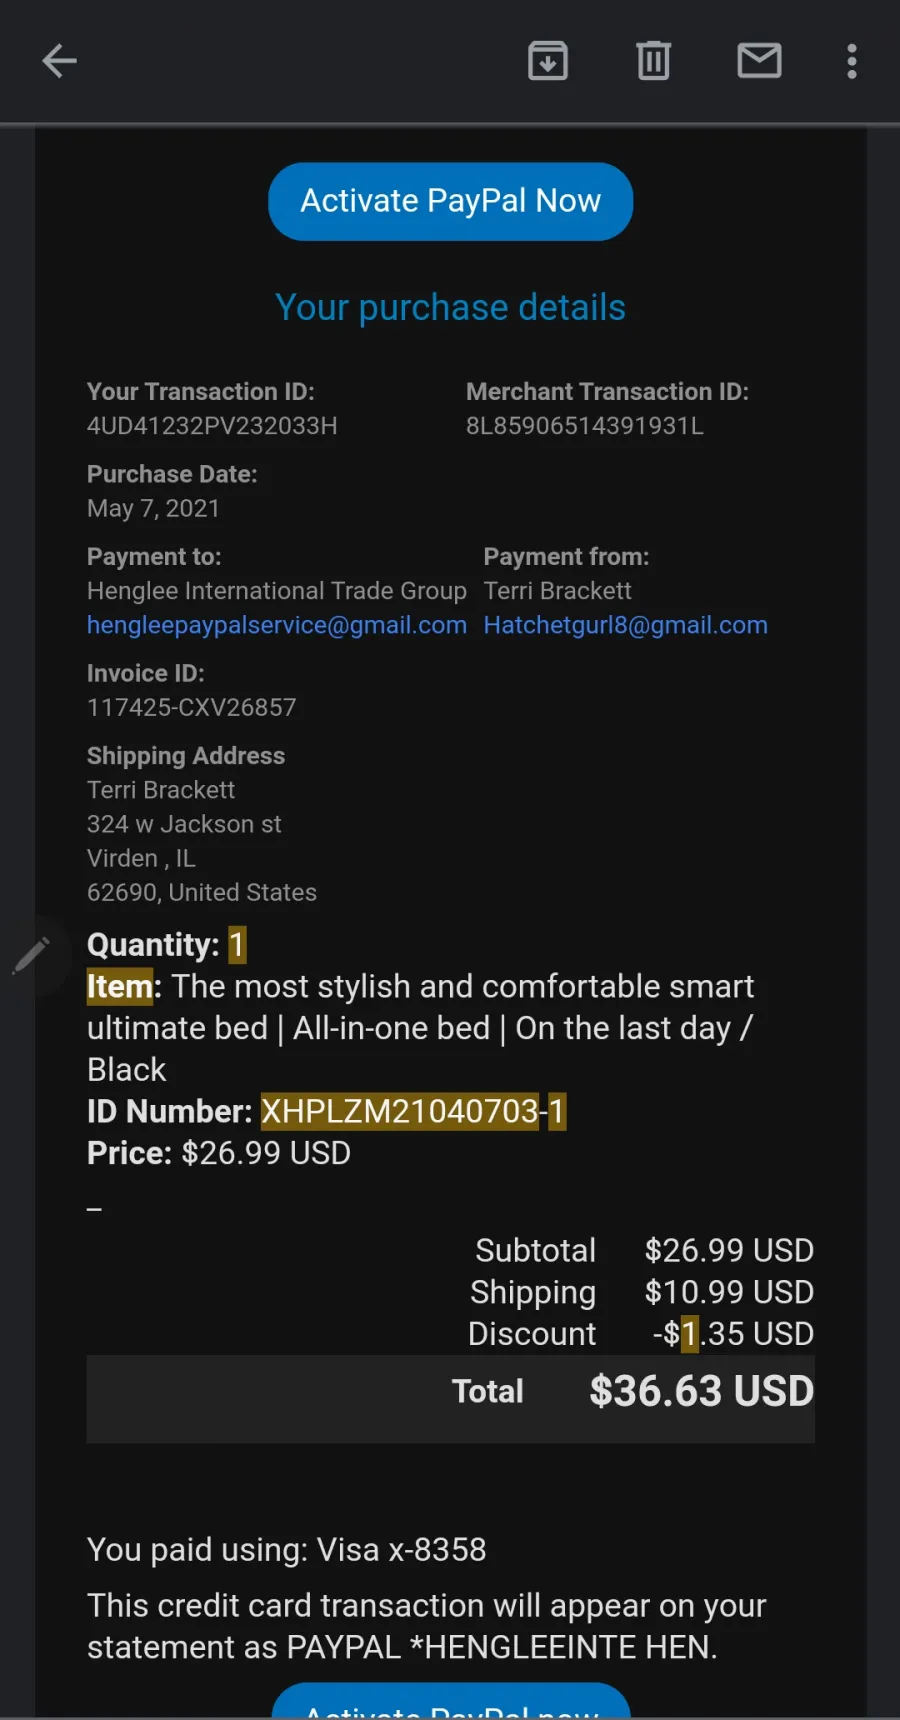This screenshot has height=1720, width=900.
Task: Tap the Visa x-8358 payment text
Action: tap(401, 1550)
